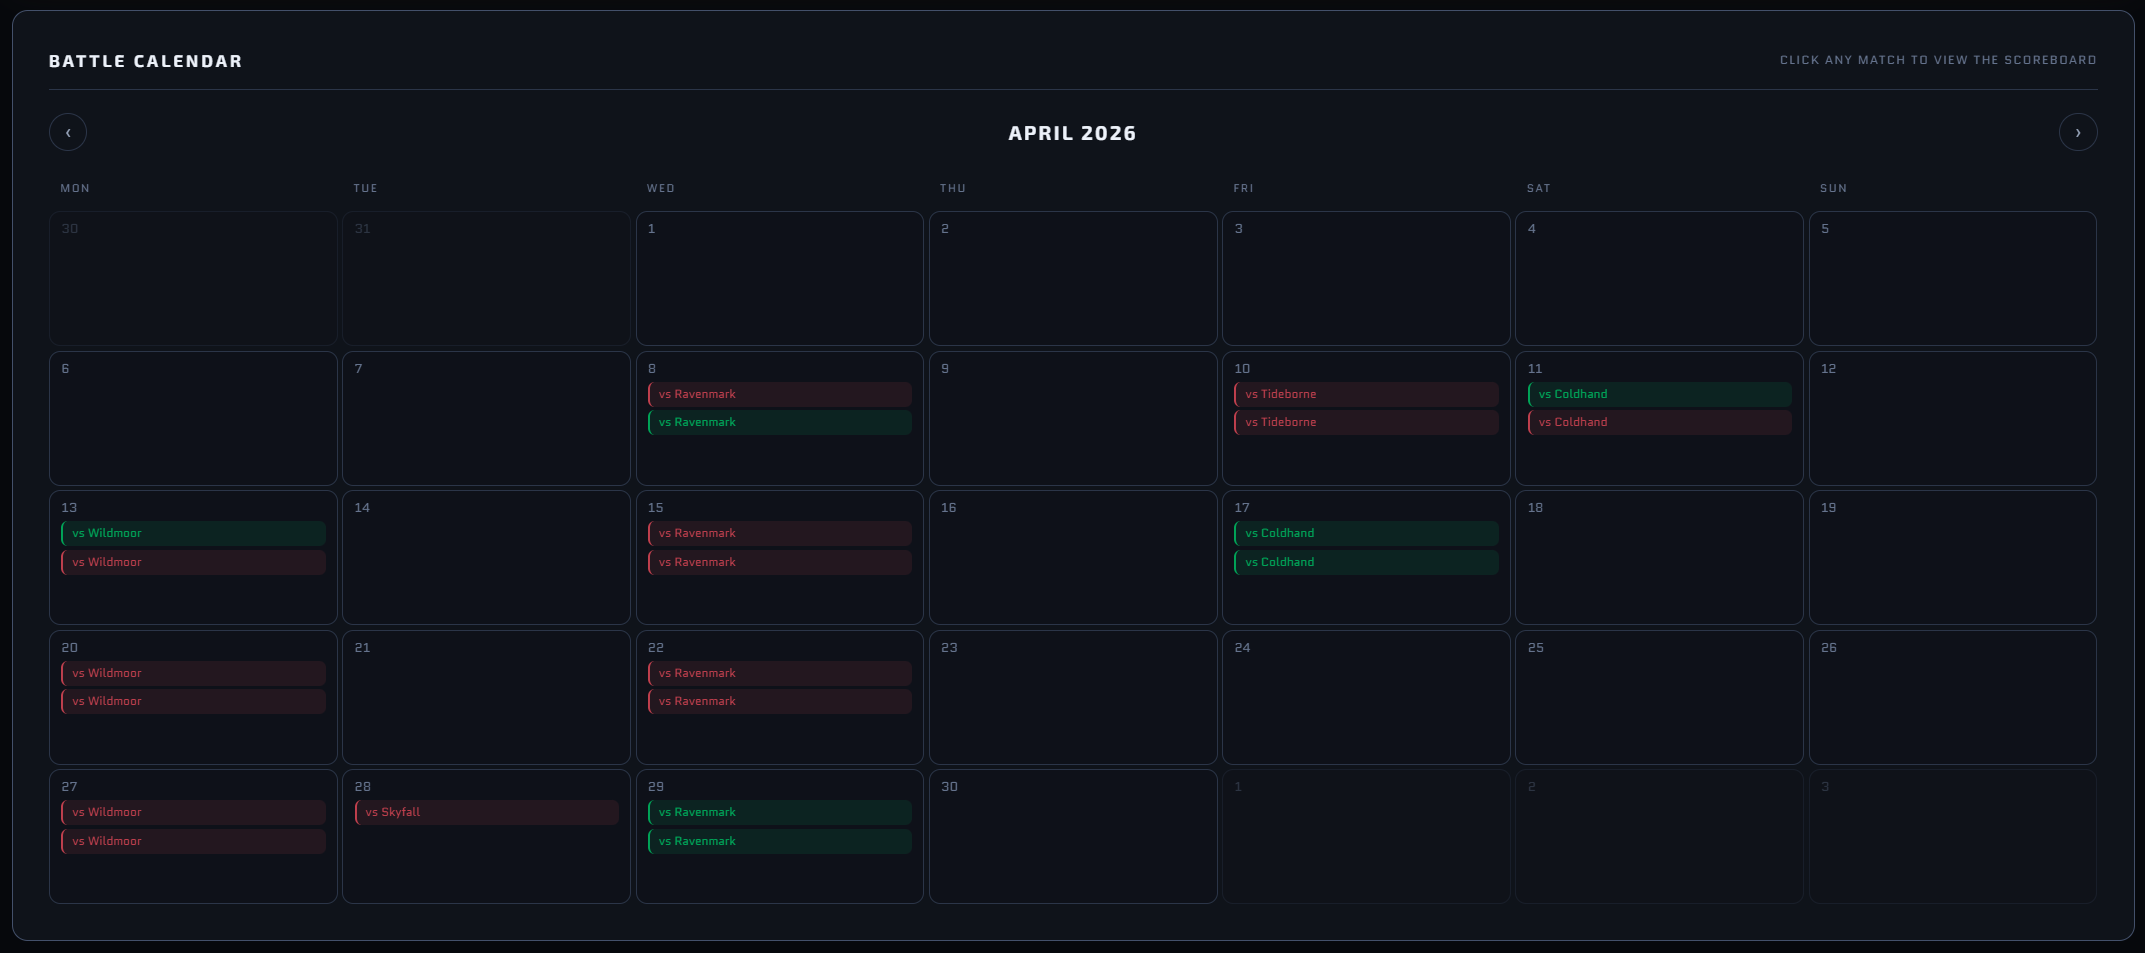The height and width of the screenshot is (953, 2145).
Task: Click the SUN weekday header
Action: tap(1833, 188)
